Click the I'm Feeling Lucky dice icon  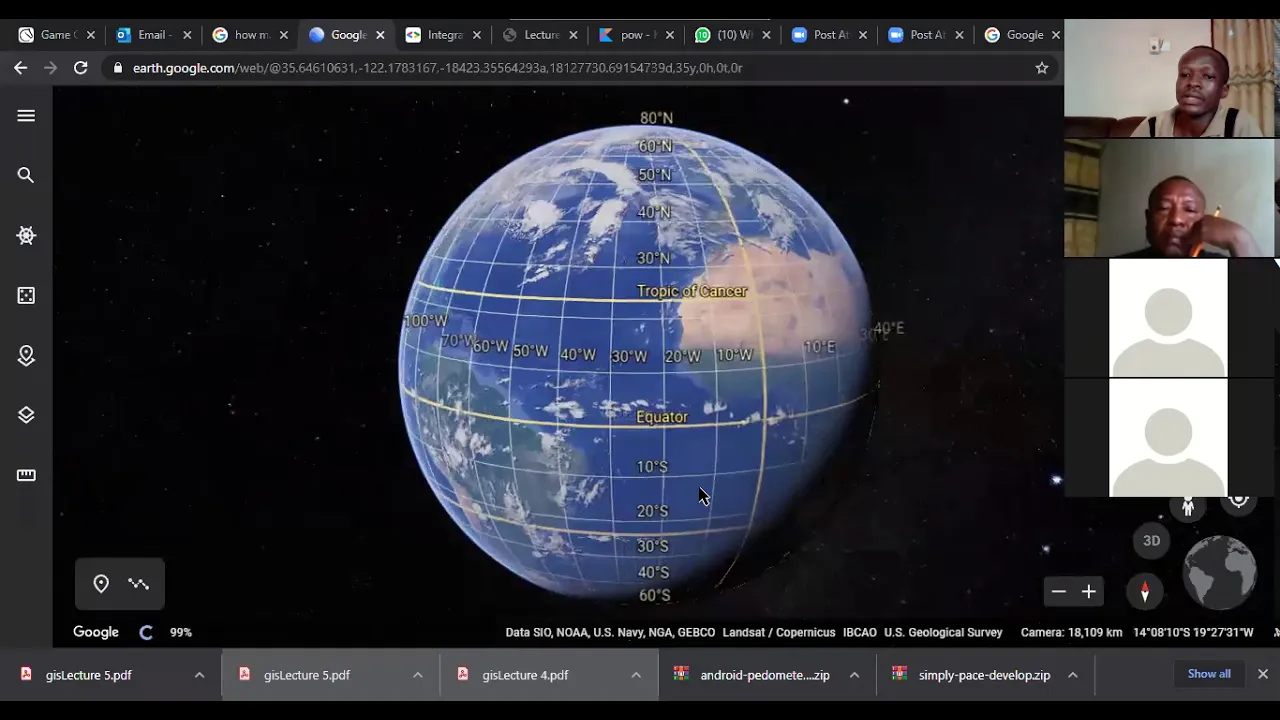(x=26, y=295)
